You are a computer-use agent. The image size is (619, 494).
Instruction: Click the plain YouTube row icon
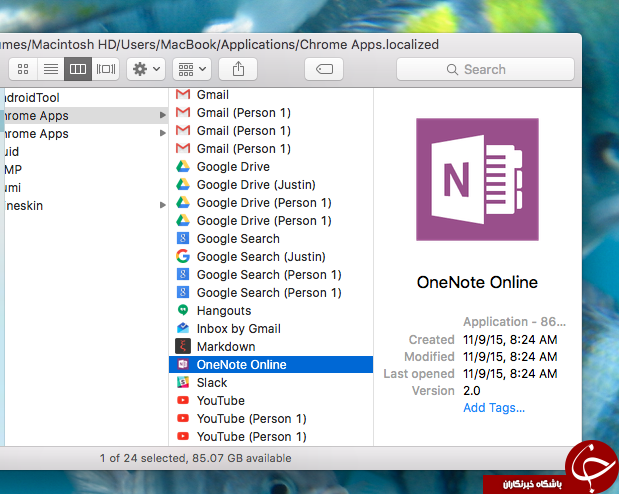point(183,400)
